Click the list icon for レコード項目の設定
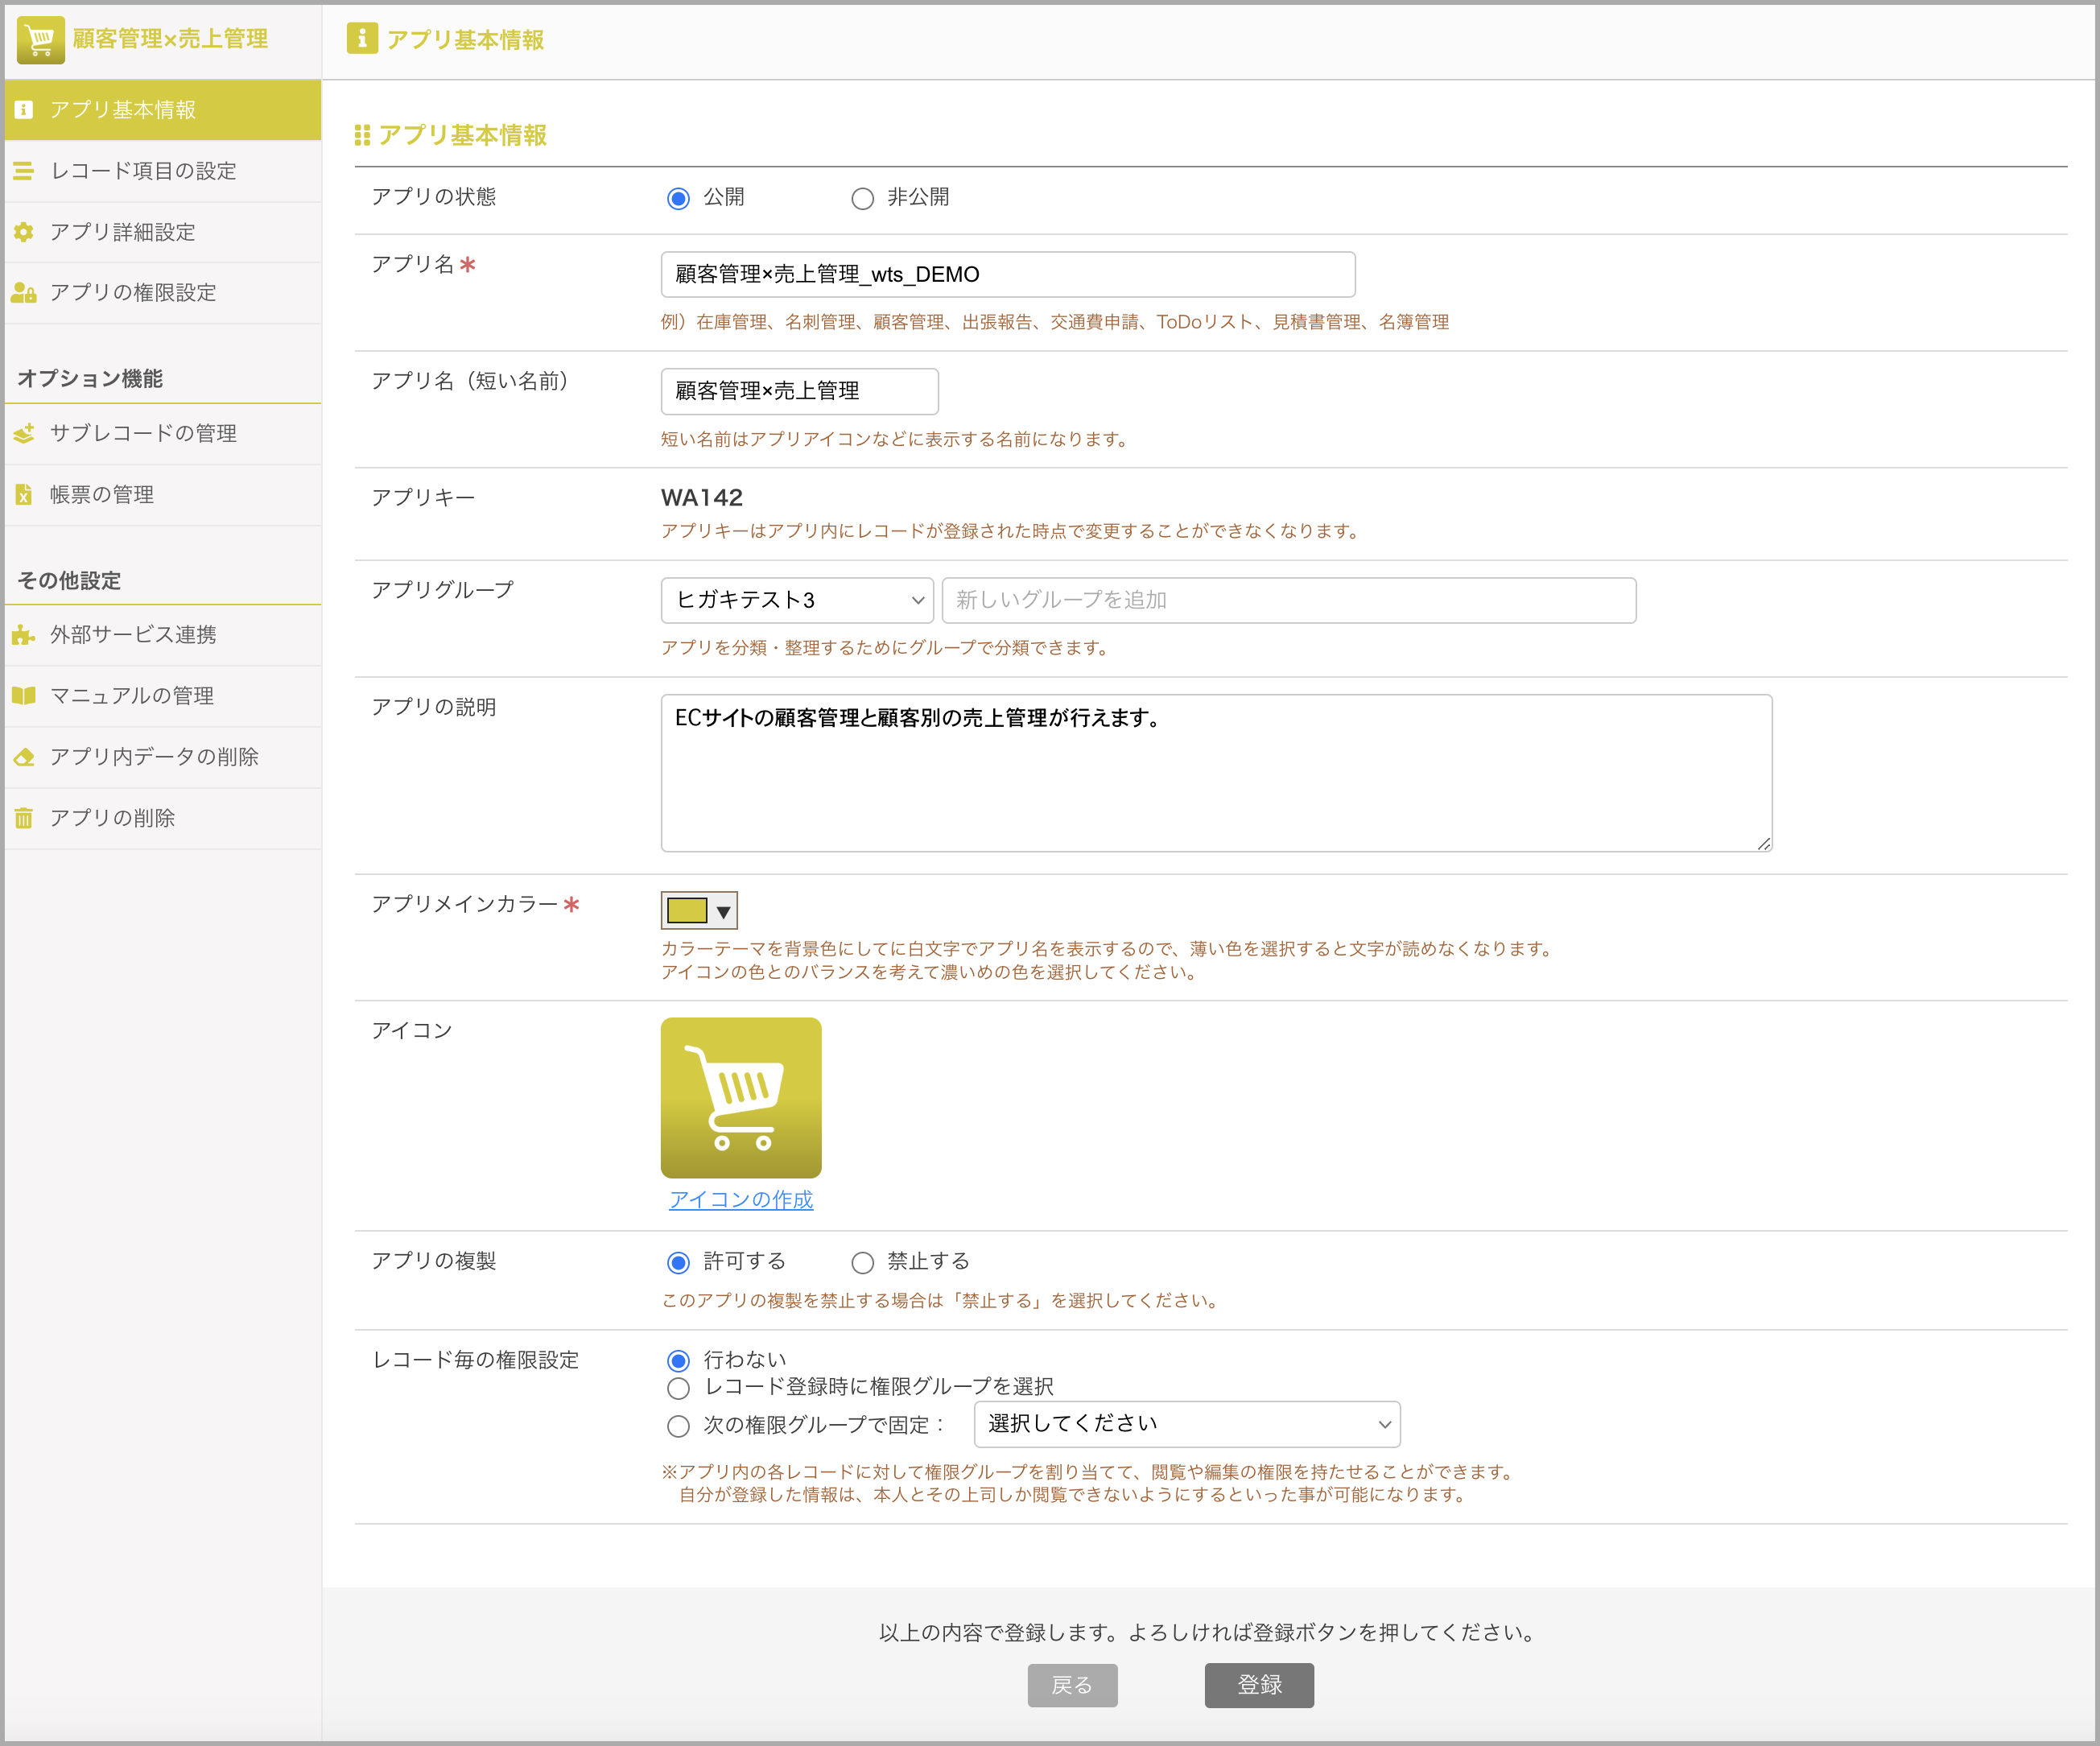 click(24, 171)
